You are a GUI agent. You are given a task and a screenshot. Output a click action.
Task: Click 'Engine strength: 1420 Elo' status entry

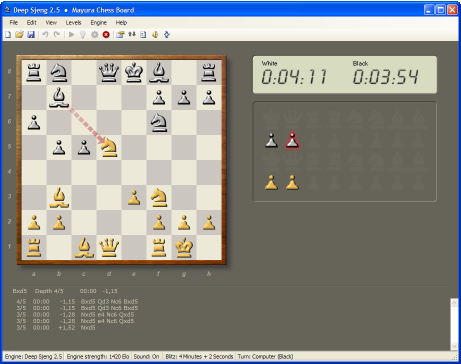coord(98,357)
